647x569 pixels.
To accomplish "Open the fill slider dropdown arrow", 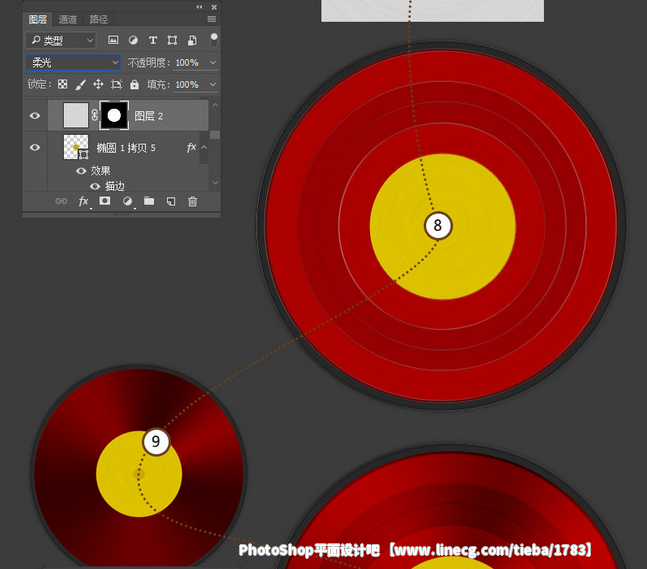I will [x=213, y=84].
